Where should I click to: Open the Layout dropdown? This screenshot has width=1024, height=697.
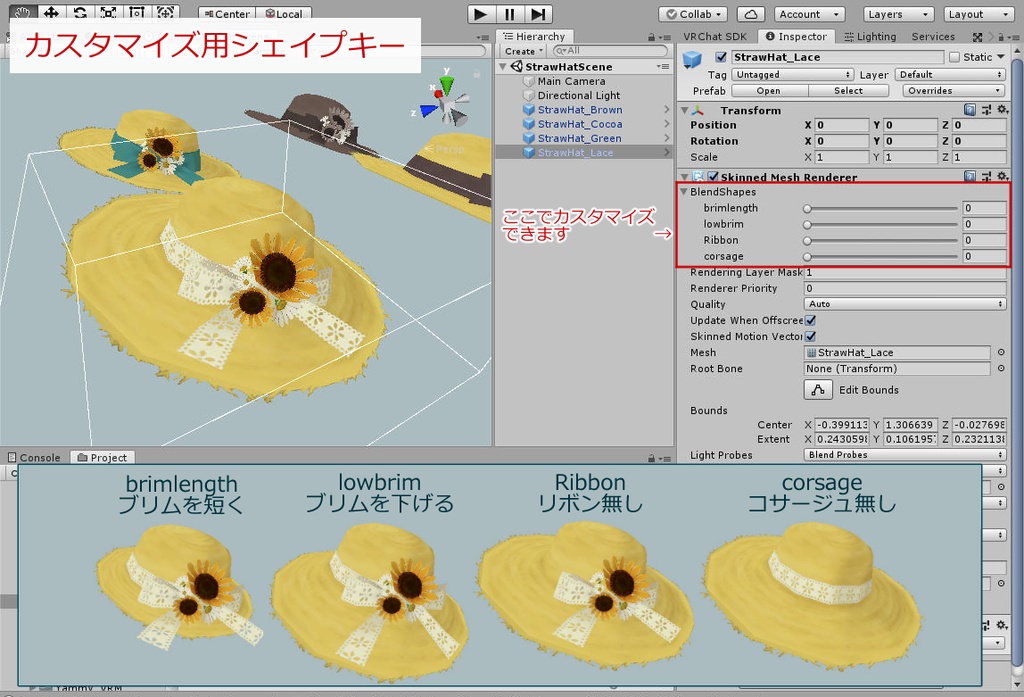(x=978, y=14)
